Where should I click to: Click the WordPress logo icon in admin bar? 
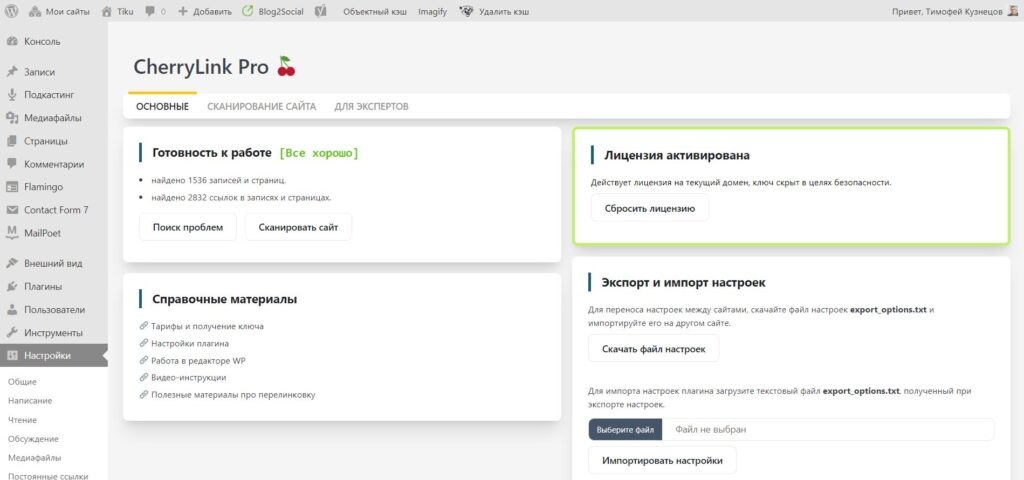point(11,11)
